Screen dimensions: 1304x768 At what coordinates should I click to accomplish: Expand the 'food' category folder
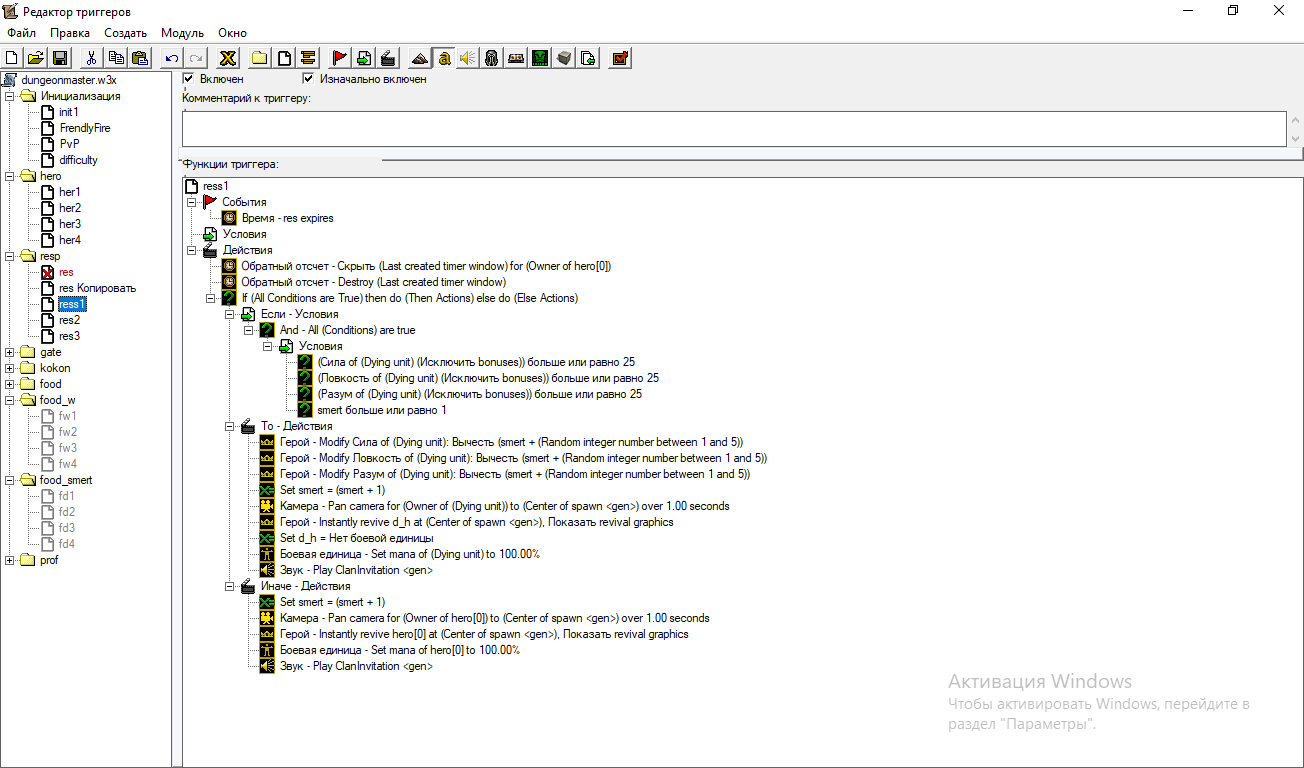point(10,384)
